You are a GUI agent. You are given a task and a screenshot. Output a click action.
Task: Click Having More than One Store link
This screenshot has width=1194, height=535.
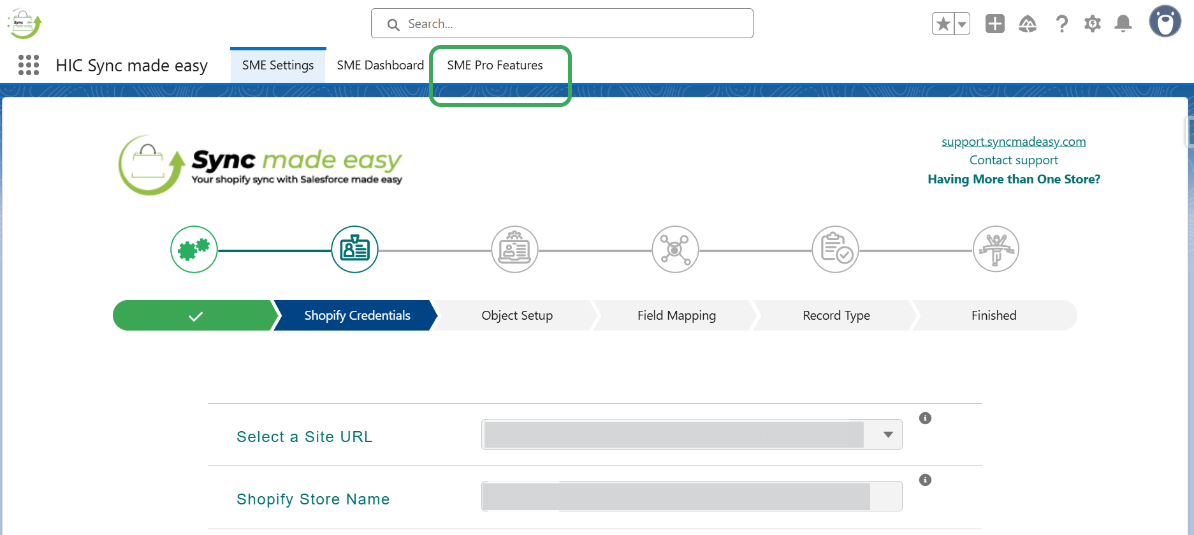[x=1014, y=180]
